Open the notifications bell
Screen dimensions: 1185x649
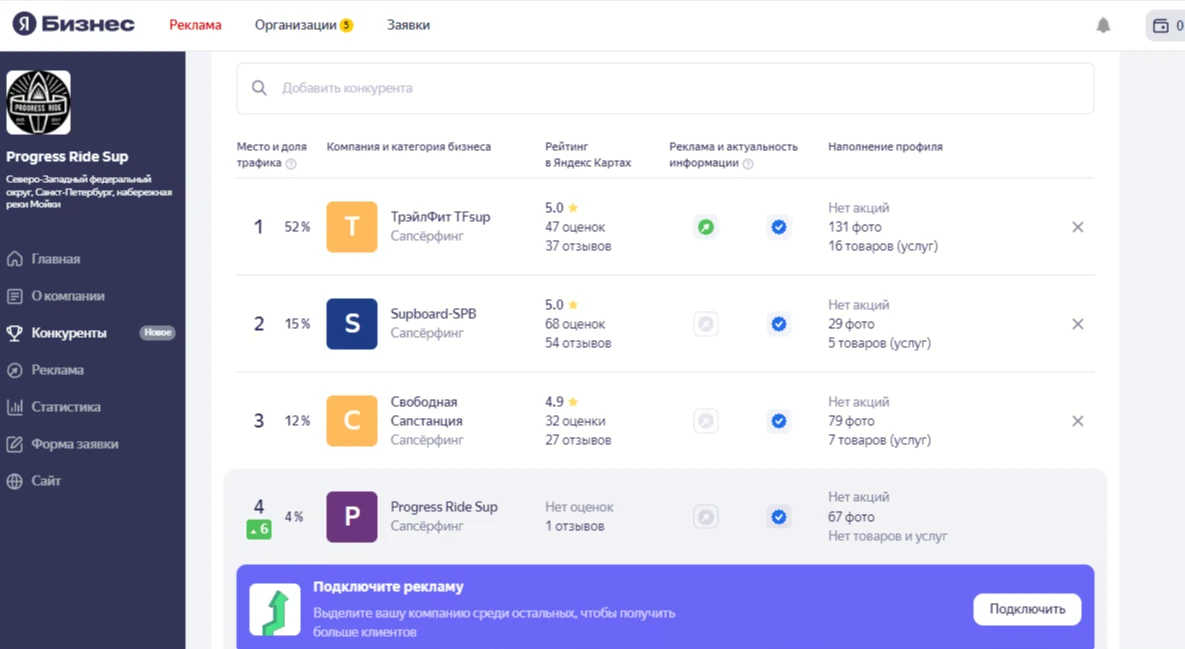click(1103, 25)
